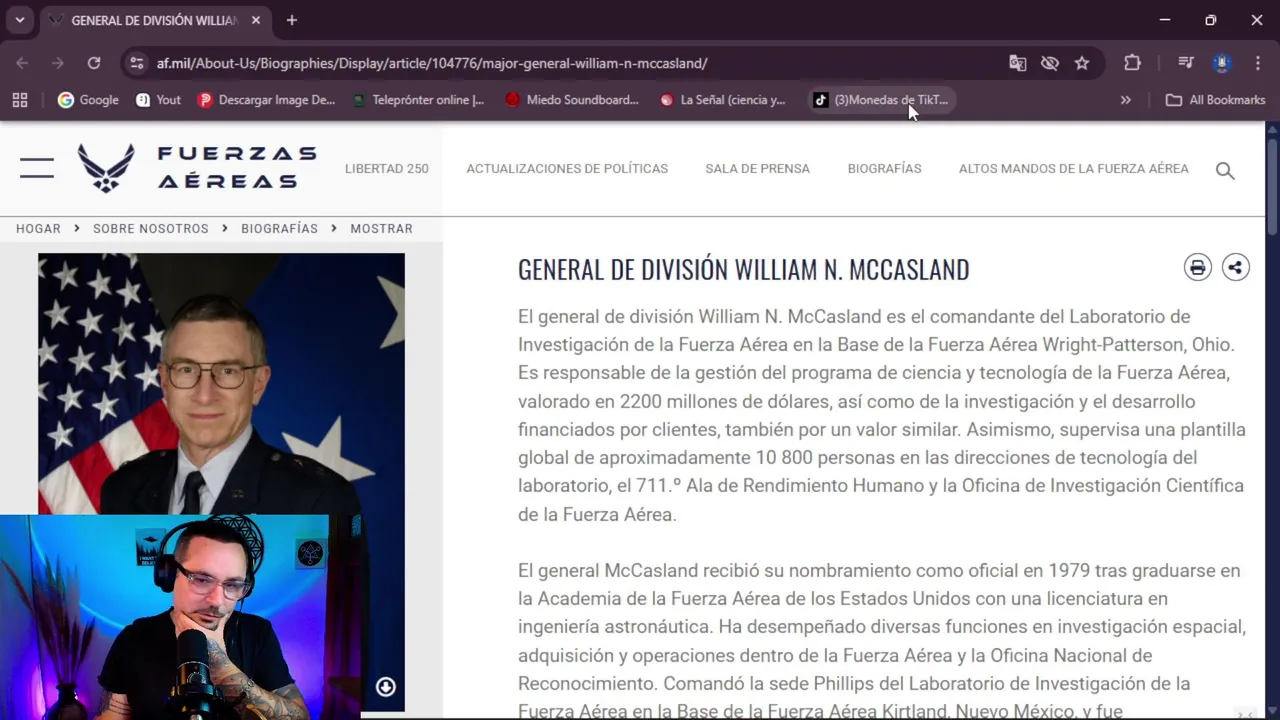The image size is (1280, 720).
Task: Open the Libertad 250 menu item
Action: pyautogui.click(x=387, y=168)
